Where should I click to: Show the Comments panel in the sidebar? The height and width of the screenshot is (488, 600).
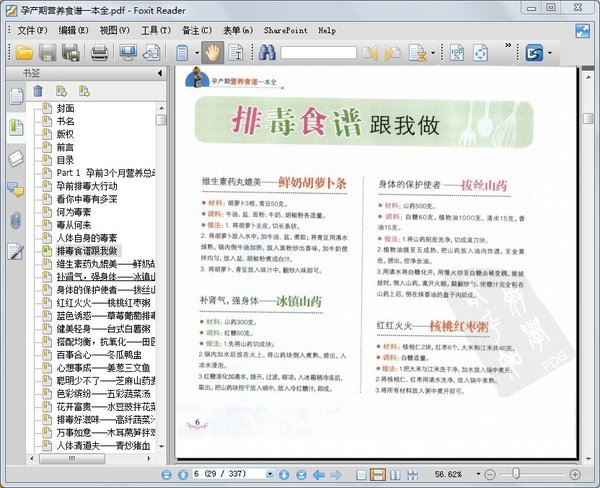pyautogui.click(x=16, y=189)
